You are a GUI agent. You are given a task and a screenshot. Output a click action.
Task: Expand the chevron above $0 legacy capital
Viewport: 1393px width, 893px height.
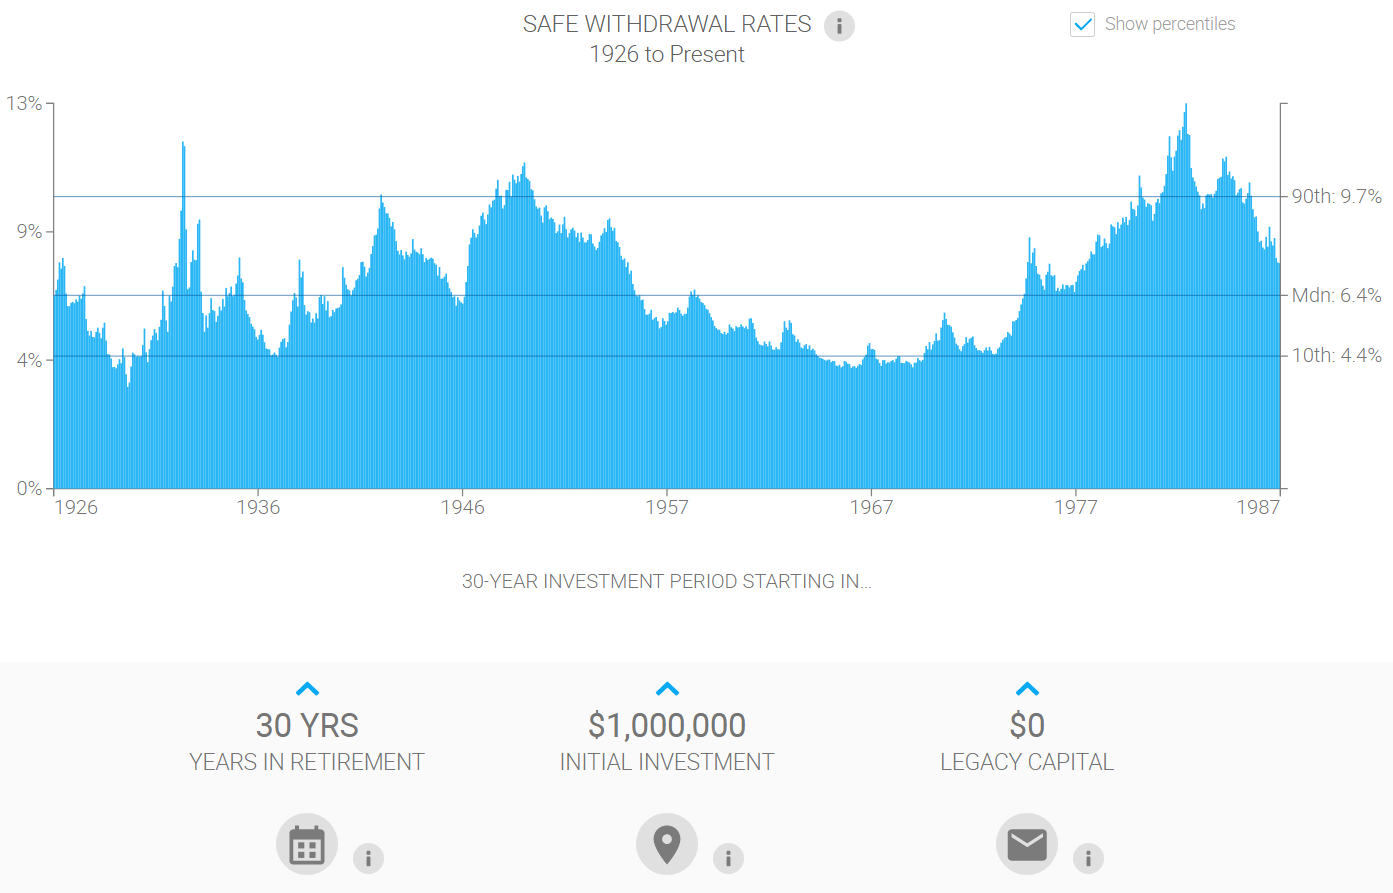[x=1027, y=689]
